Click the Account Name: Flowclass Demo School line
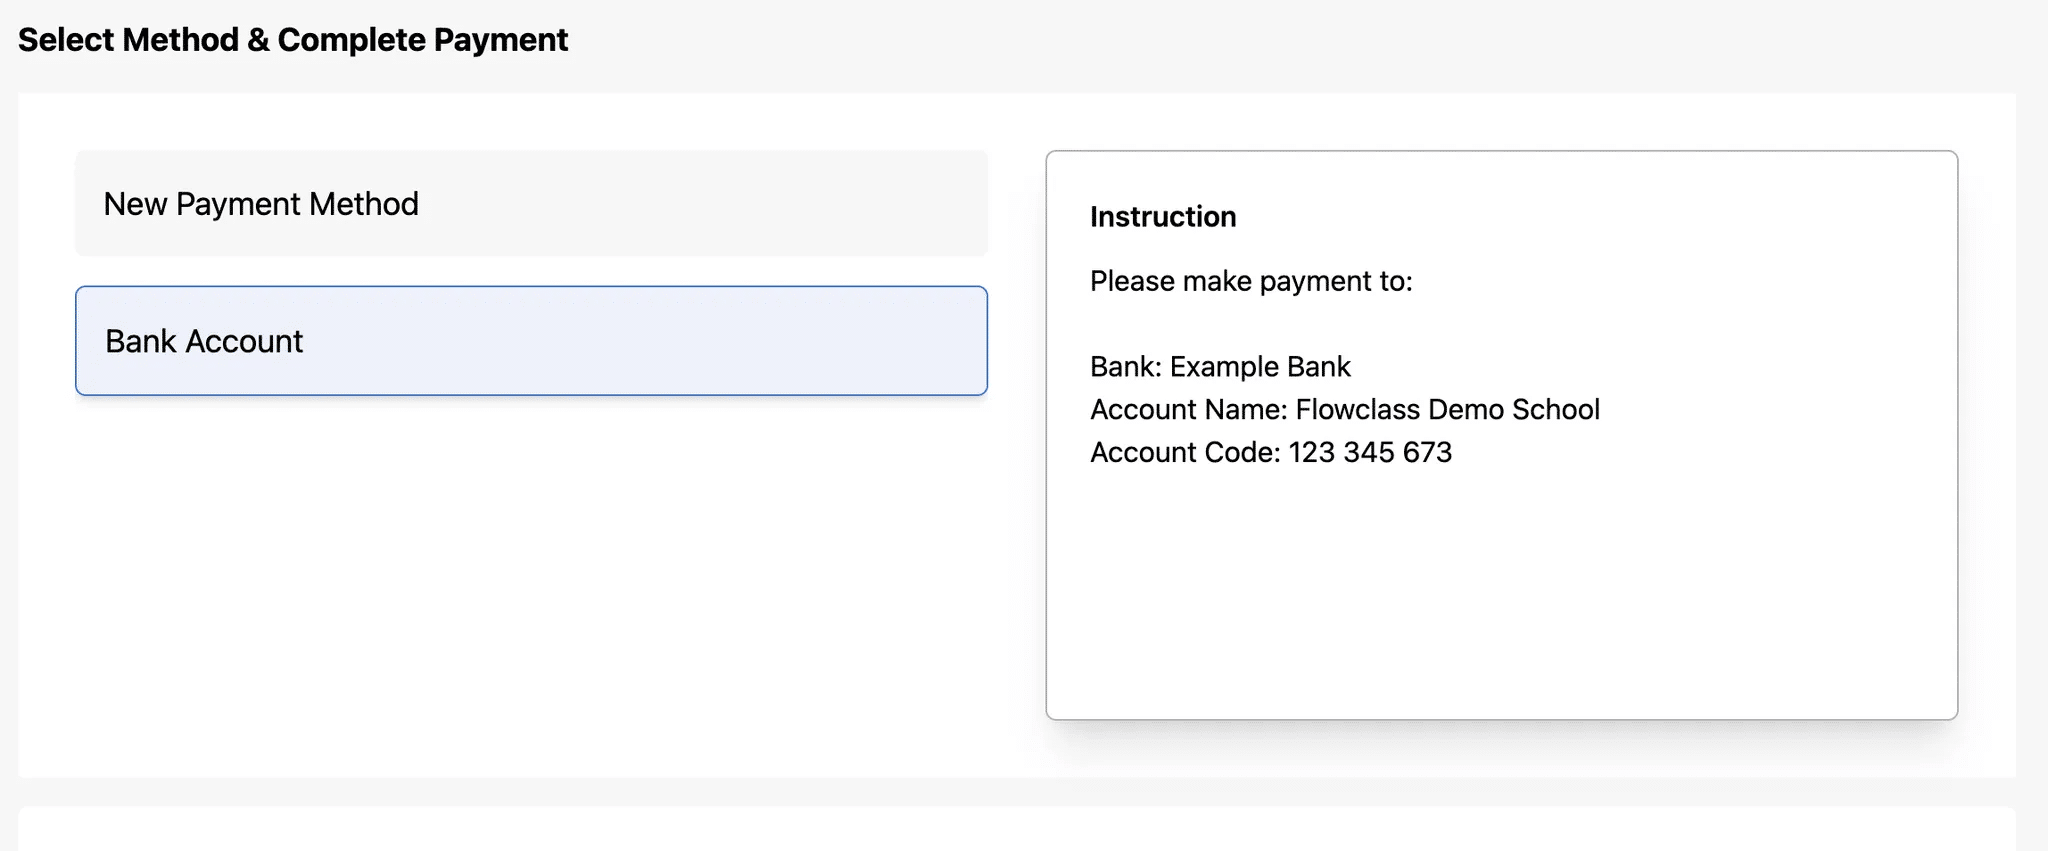2048x851 pixels. tap(1345, 409)
